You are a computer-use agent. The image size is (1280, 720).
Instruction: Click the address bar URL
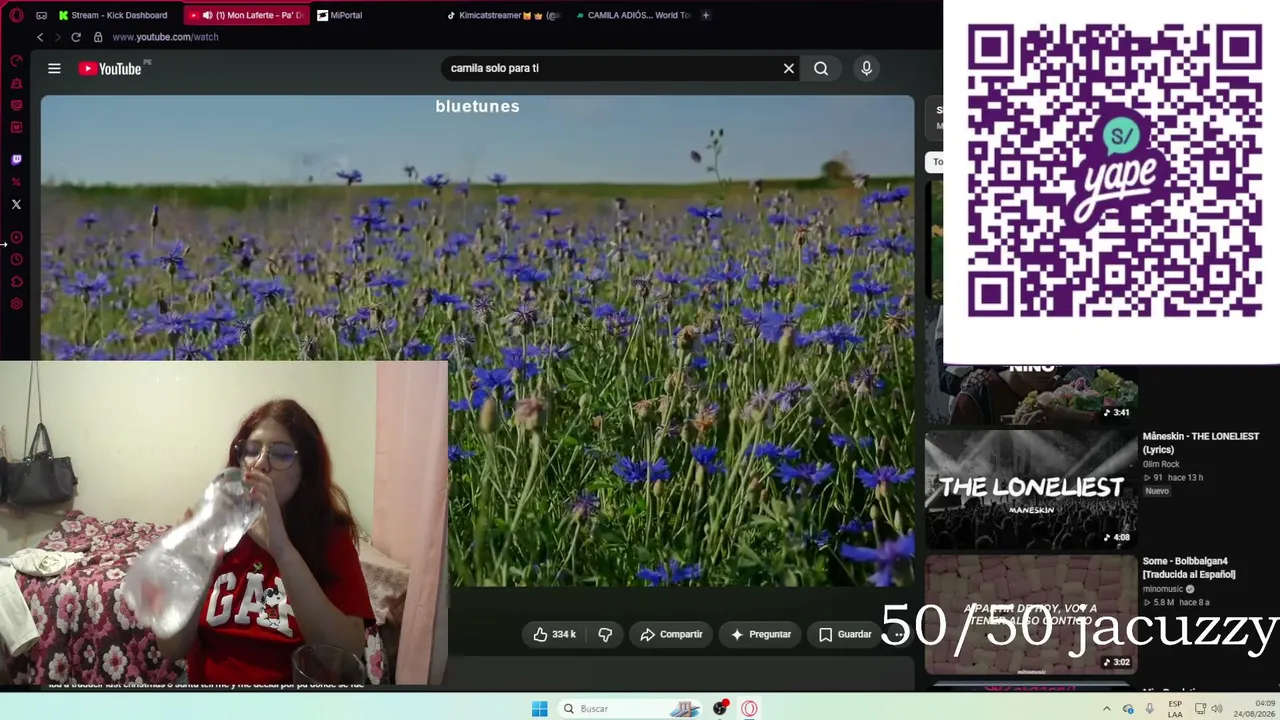[165, 37]
